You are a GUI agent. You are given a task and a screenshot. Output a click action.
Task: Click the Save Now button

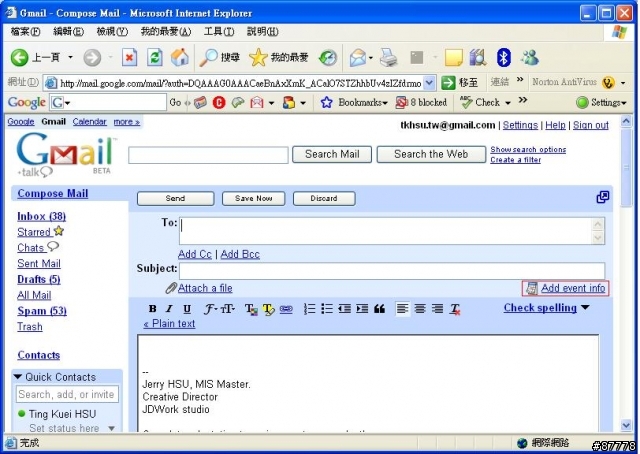click(x=253, y=198)
